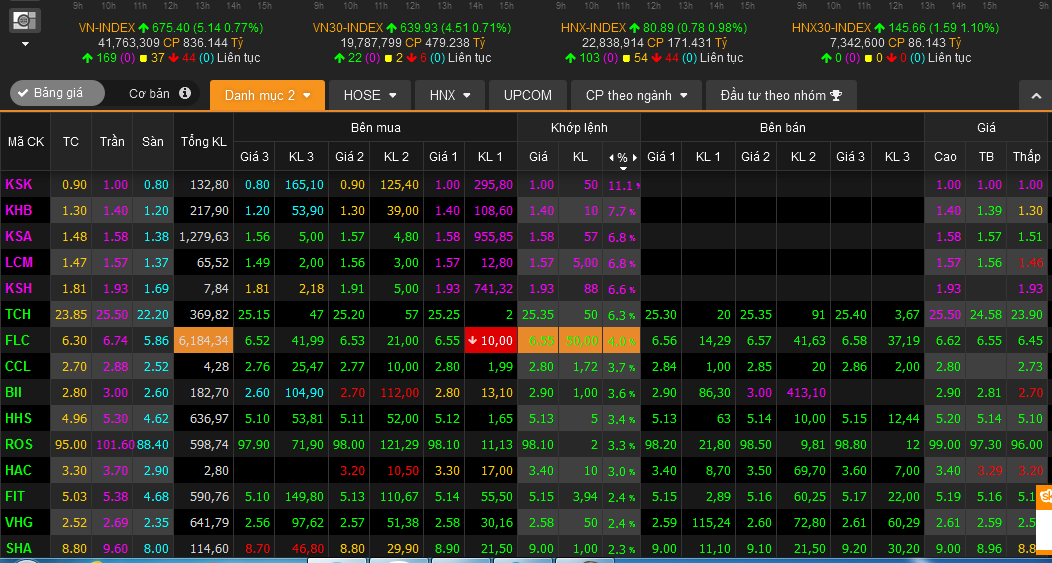This screenshot has width=1052, height=563.
Task: Select the SHA stock symbol
Action: point(19,548)
